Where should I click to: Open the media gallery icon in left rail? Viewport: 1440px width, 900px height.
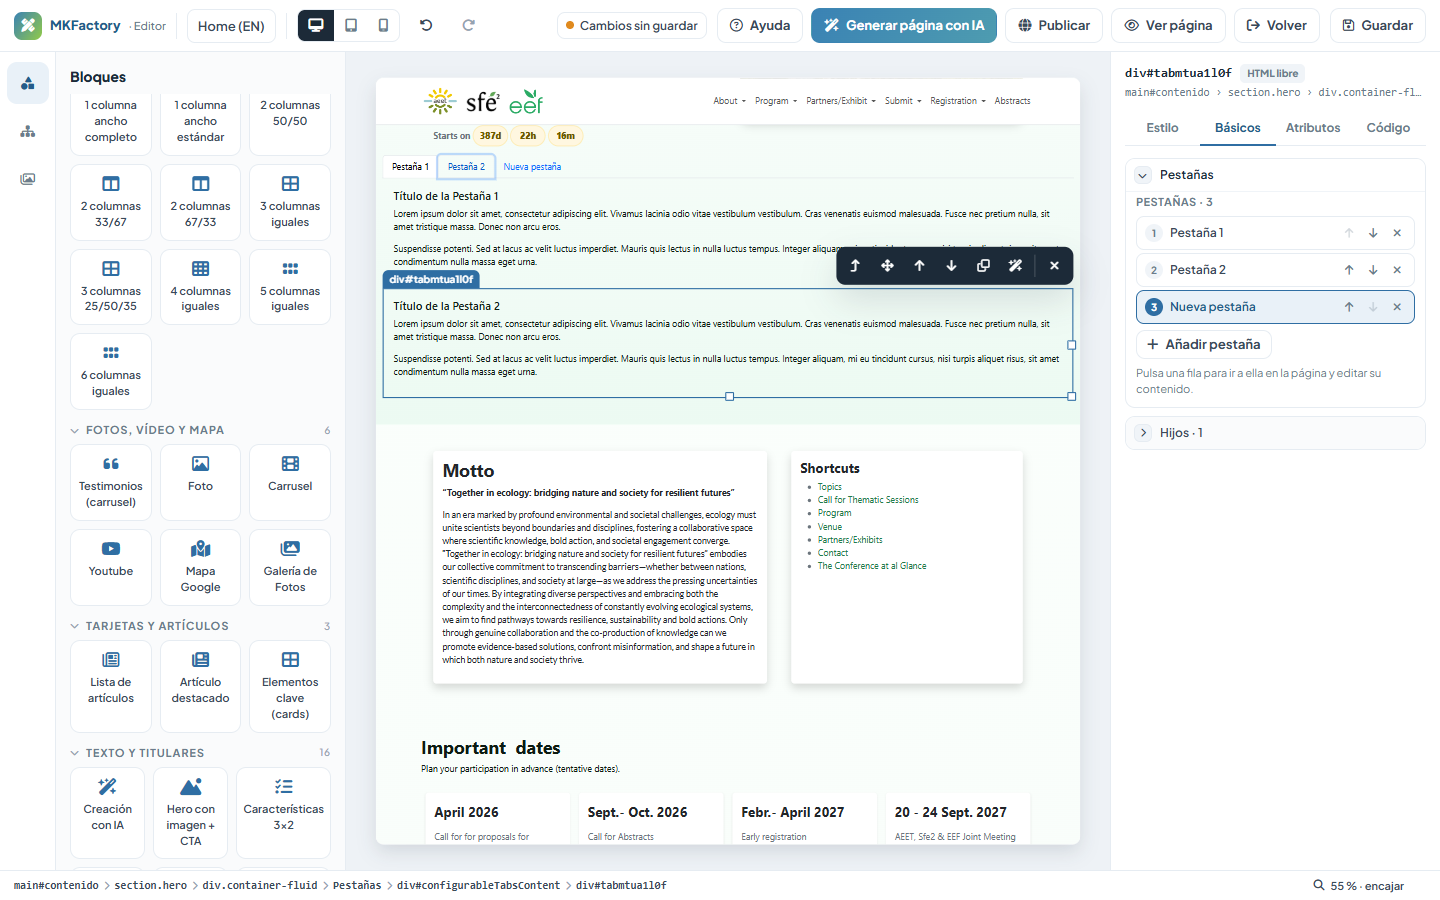(28, 179)
